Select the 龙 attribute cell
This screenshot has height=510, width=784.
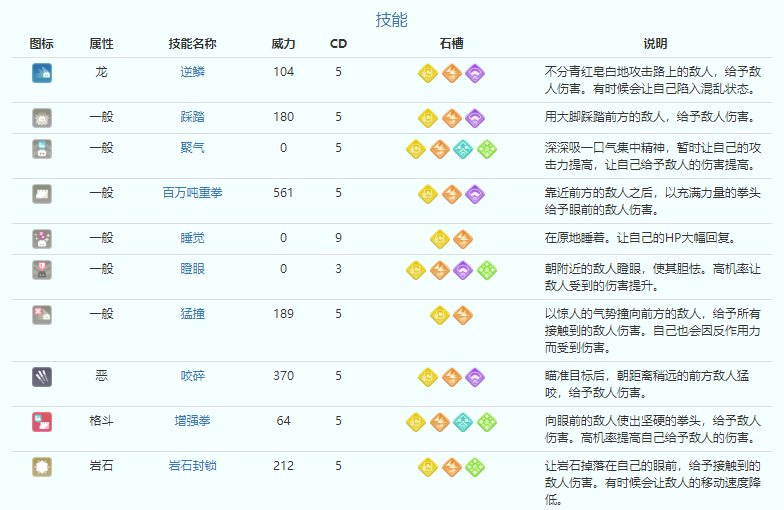click(x=102, y=72)
